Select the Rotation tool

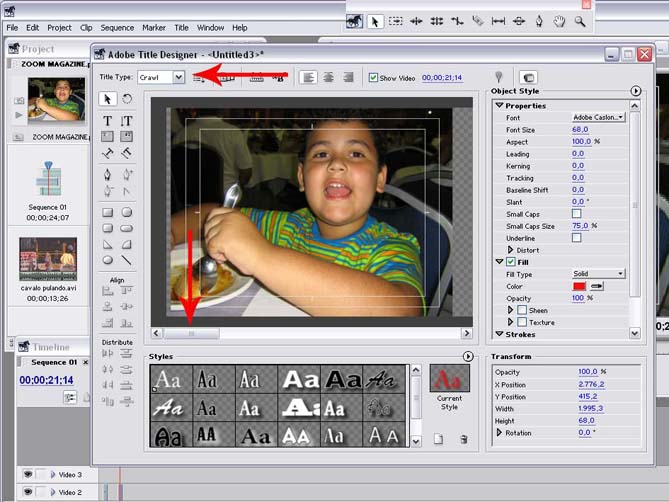coord(127,99)
